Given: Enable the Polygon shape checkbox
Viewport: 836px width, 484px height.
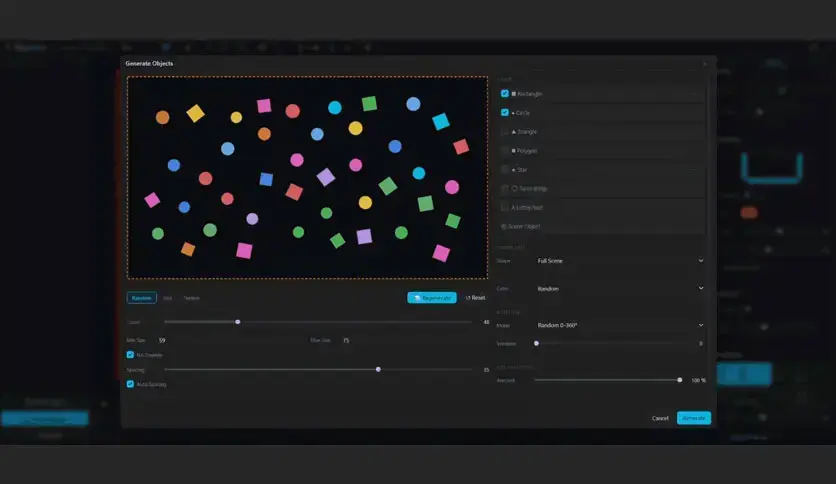Looking at the screenshot, I should [x=504, y=150].
